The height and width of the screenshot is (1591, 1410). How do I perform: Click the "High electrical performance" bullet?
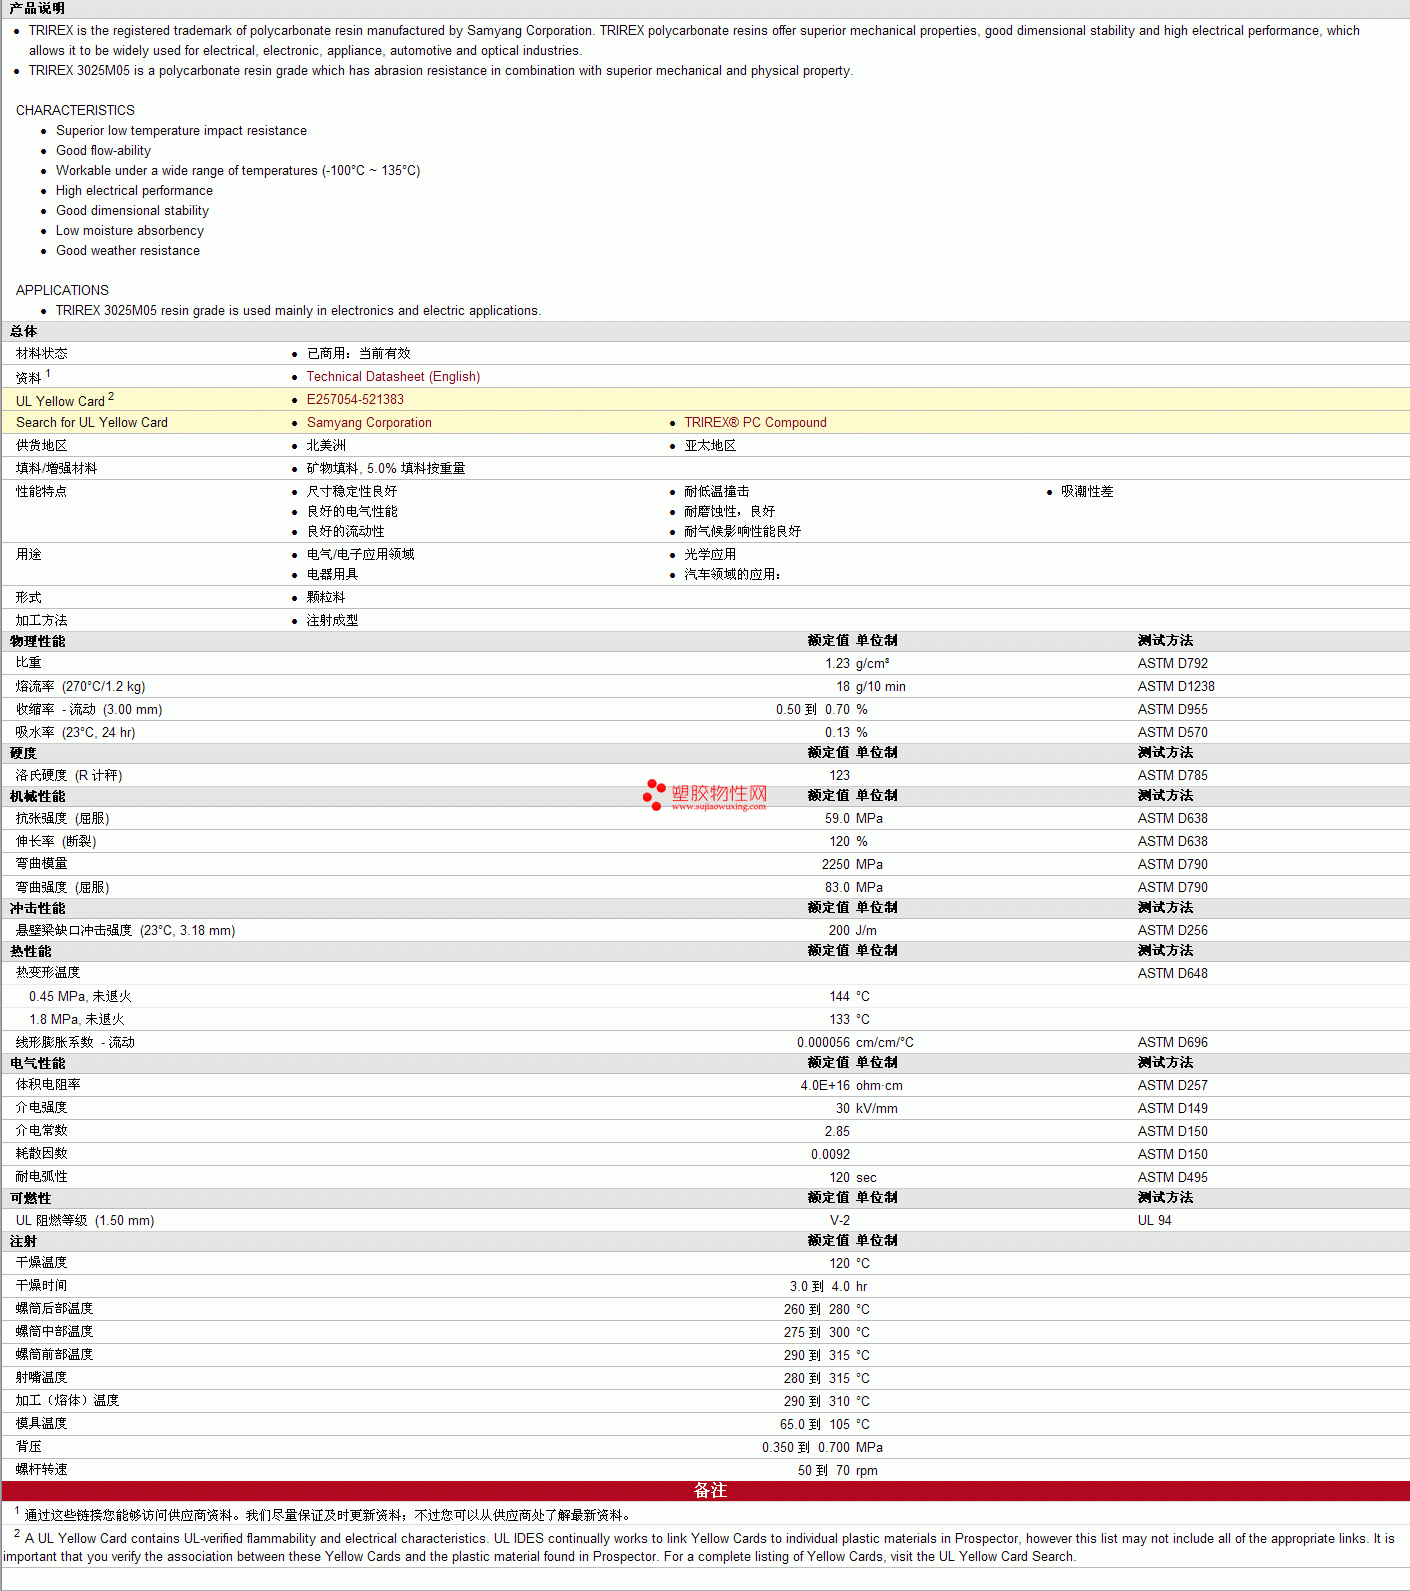(x=134, y=191)
